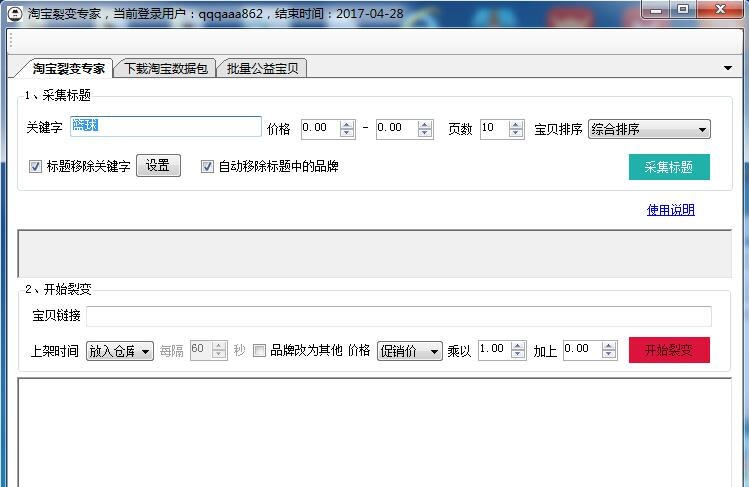This screenshot has height=487, width=749.
Task: Switch to 淘宝裂变专家 tab
Action: point(68,68)
